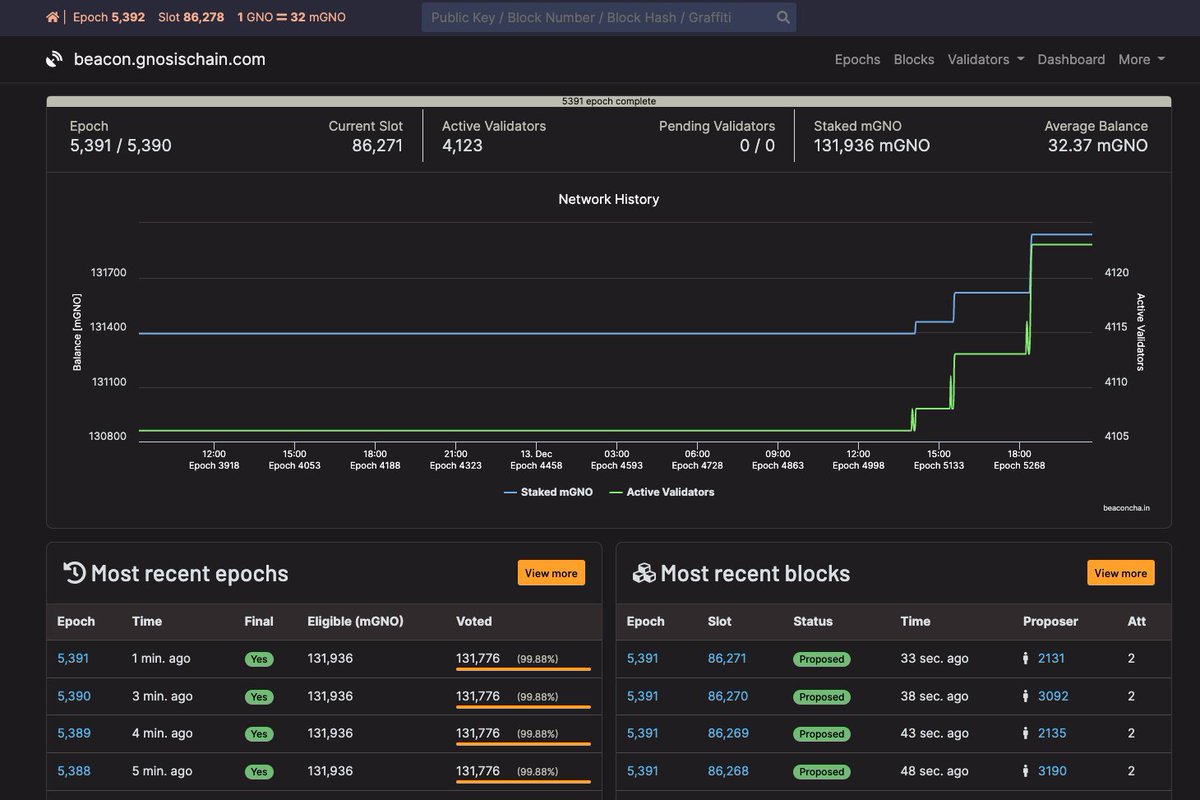Click proposer person icon next to 2131
This screenshot has height=800, width=1200.
1026,659
